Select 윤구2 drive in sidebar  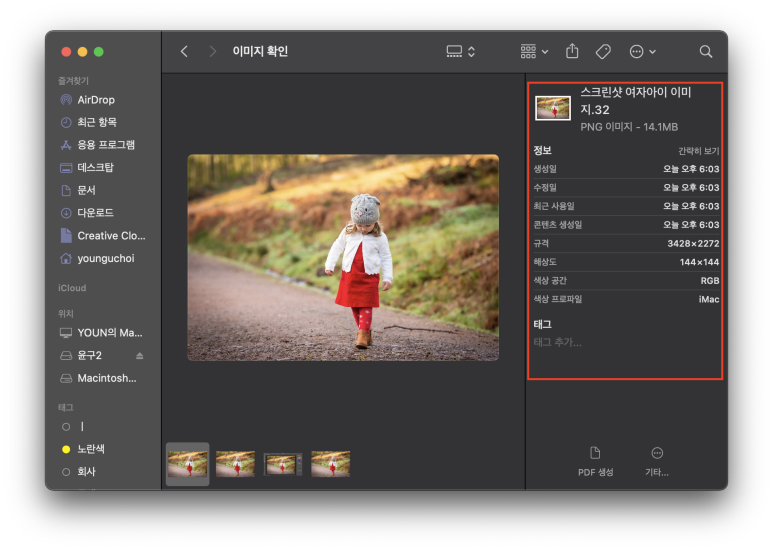[81, 355]
